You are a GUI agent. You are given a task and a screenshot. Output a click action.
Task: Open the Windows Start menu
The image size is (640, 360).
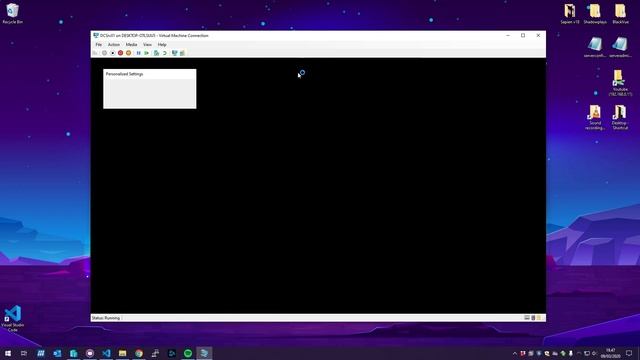8,353
